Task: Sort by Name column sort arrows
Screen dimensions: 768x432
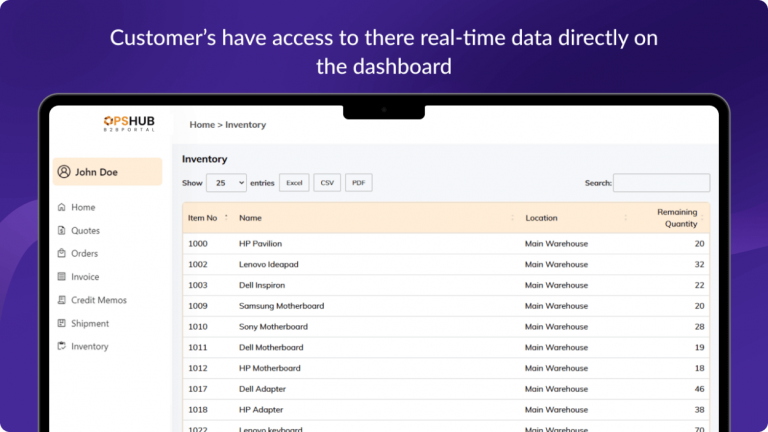Action: click(x=512, y=217)
